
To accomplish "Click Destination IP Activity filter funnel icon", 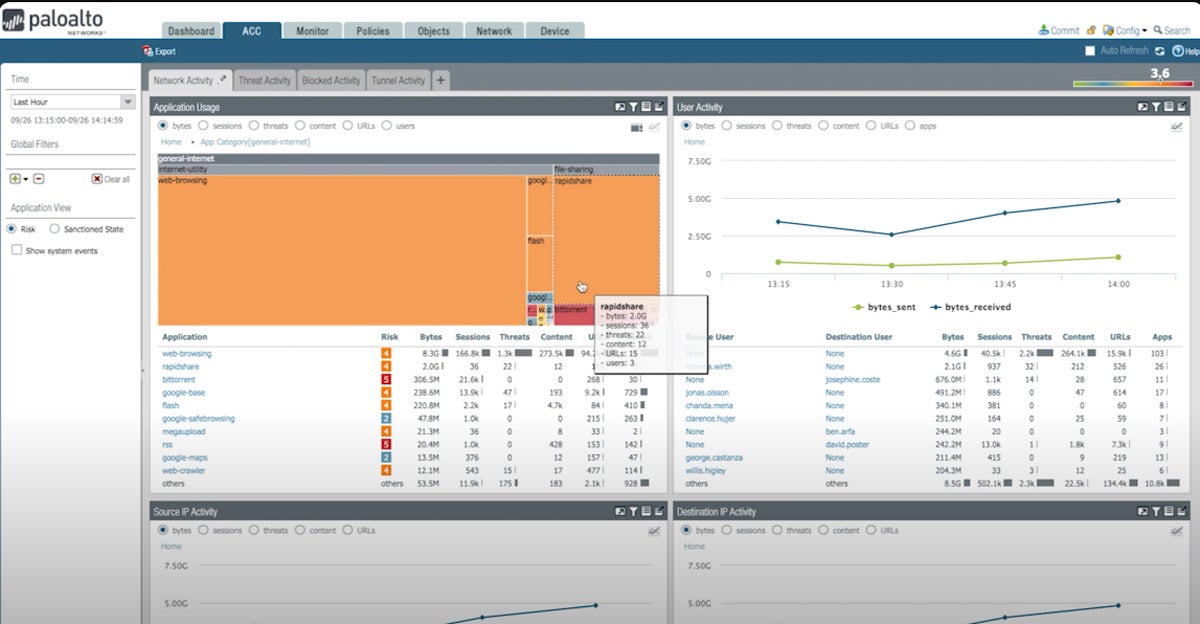I will [1156, 511].
